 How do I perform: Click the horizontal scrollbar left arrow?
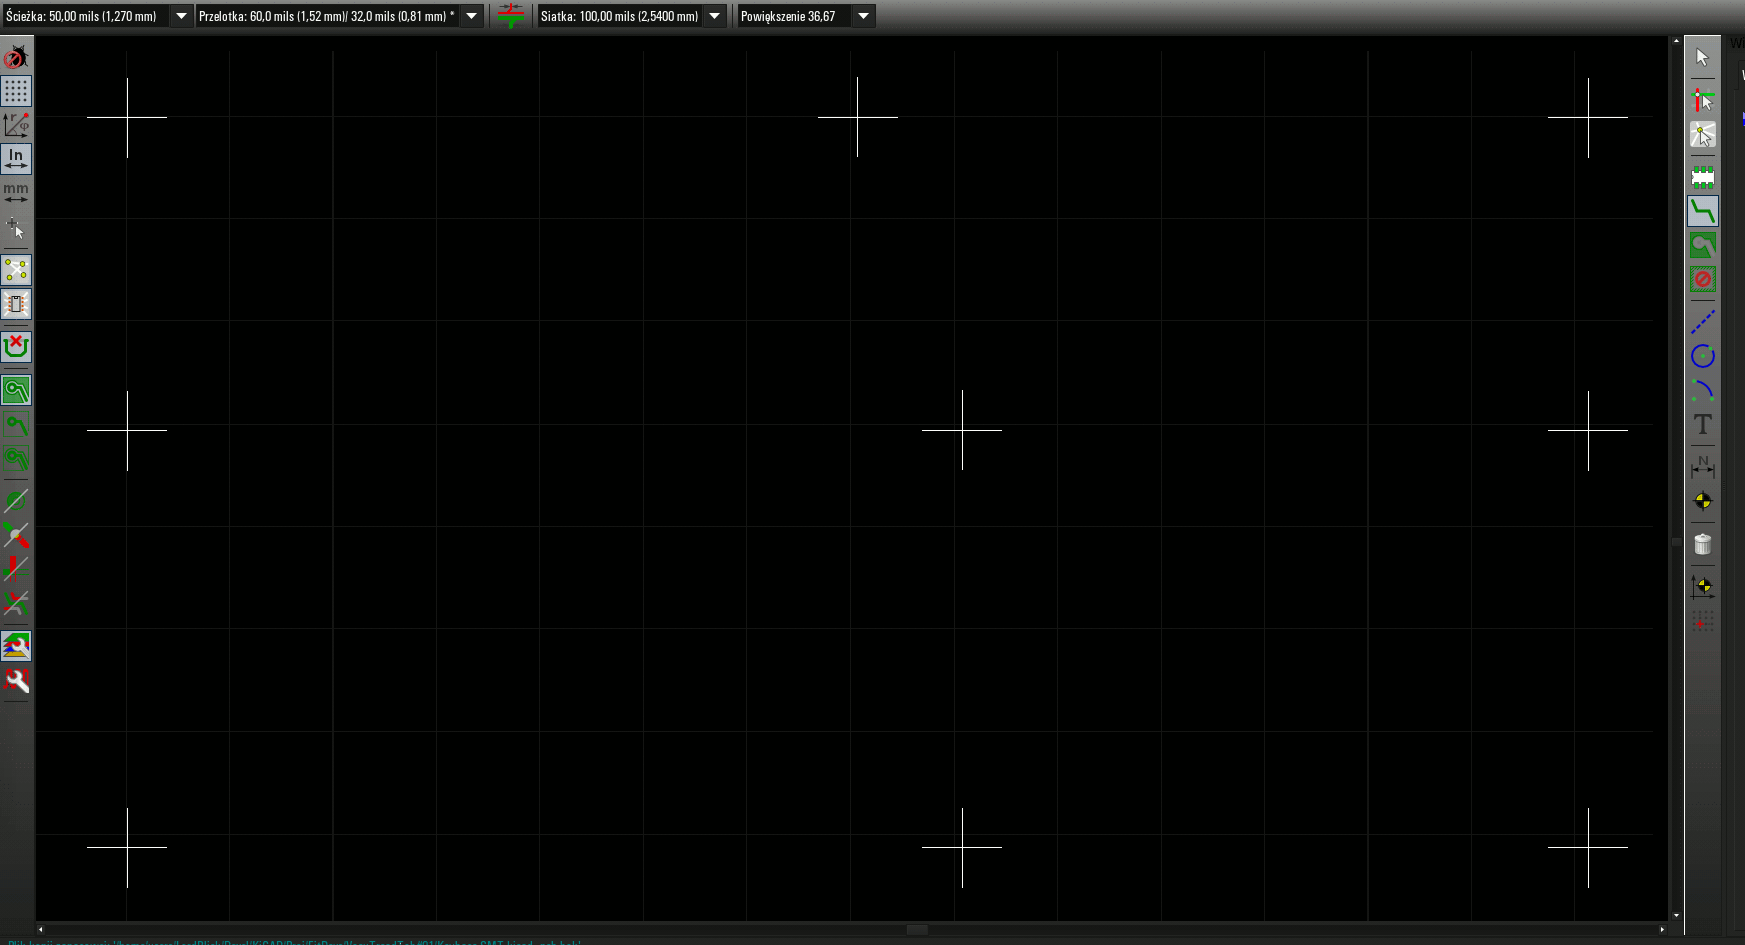41,929
